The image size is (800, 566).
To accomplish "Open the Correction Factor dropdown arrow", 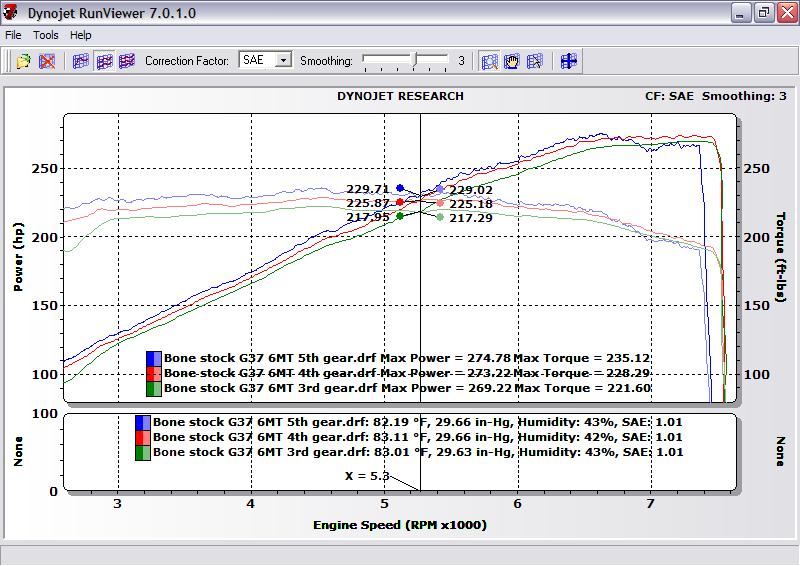I will pyautogui.click(x=283, y=60).
